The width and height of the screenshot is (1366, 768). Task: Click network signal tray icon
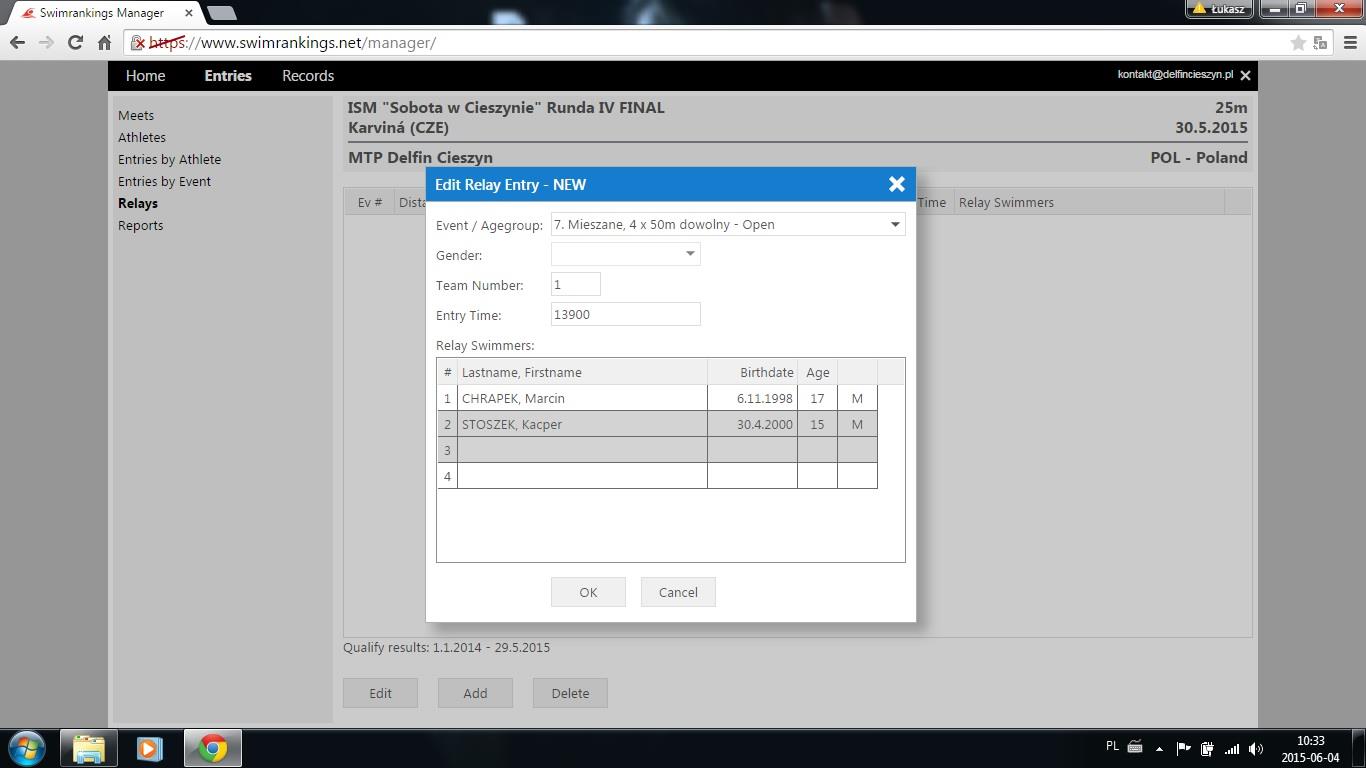point(1232,748)
